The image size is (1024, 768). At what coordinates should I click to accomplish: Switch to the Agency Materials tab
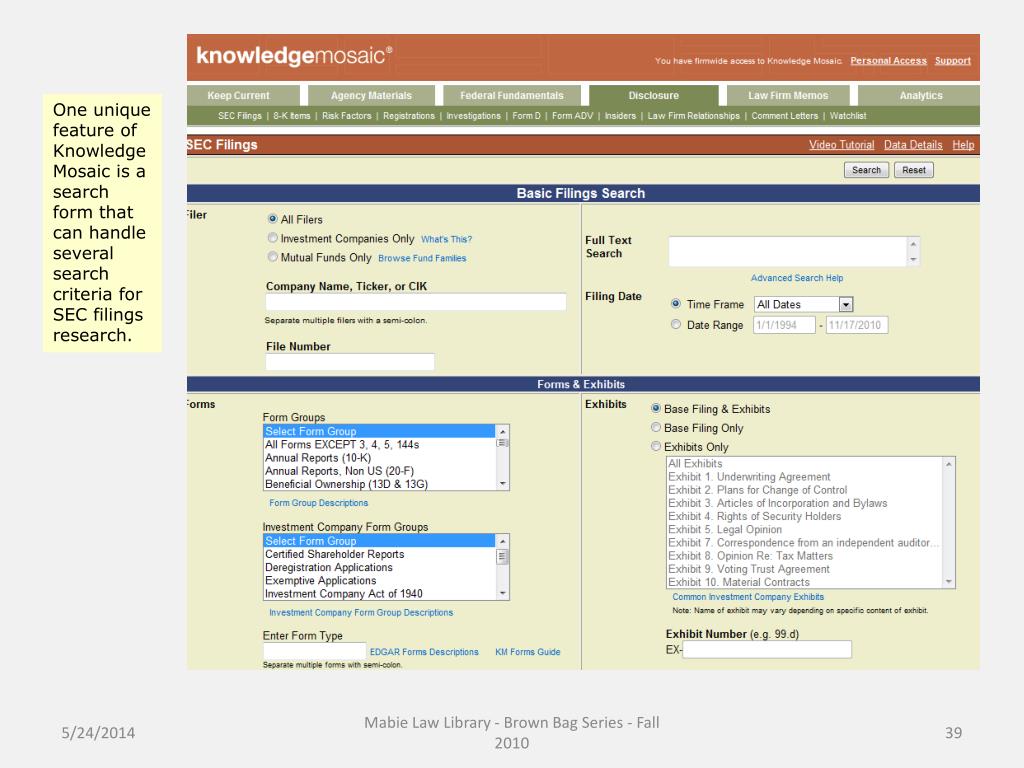(372, 95)
